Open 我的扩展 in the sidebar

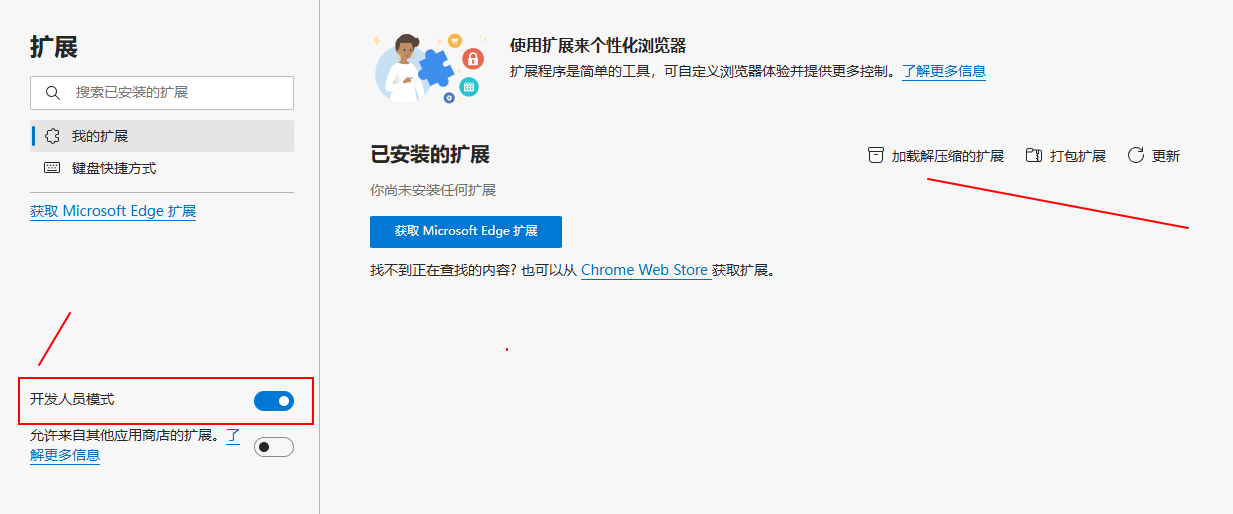tap(162, 136)
